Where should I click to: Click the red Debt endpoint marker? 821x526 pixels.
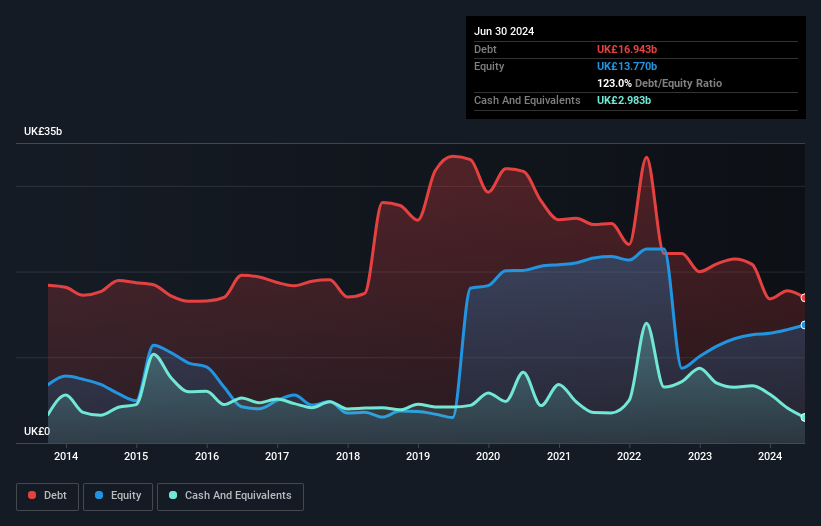(804, 298)
